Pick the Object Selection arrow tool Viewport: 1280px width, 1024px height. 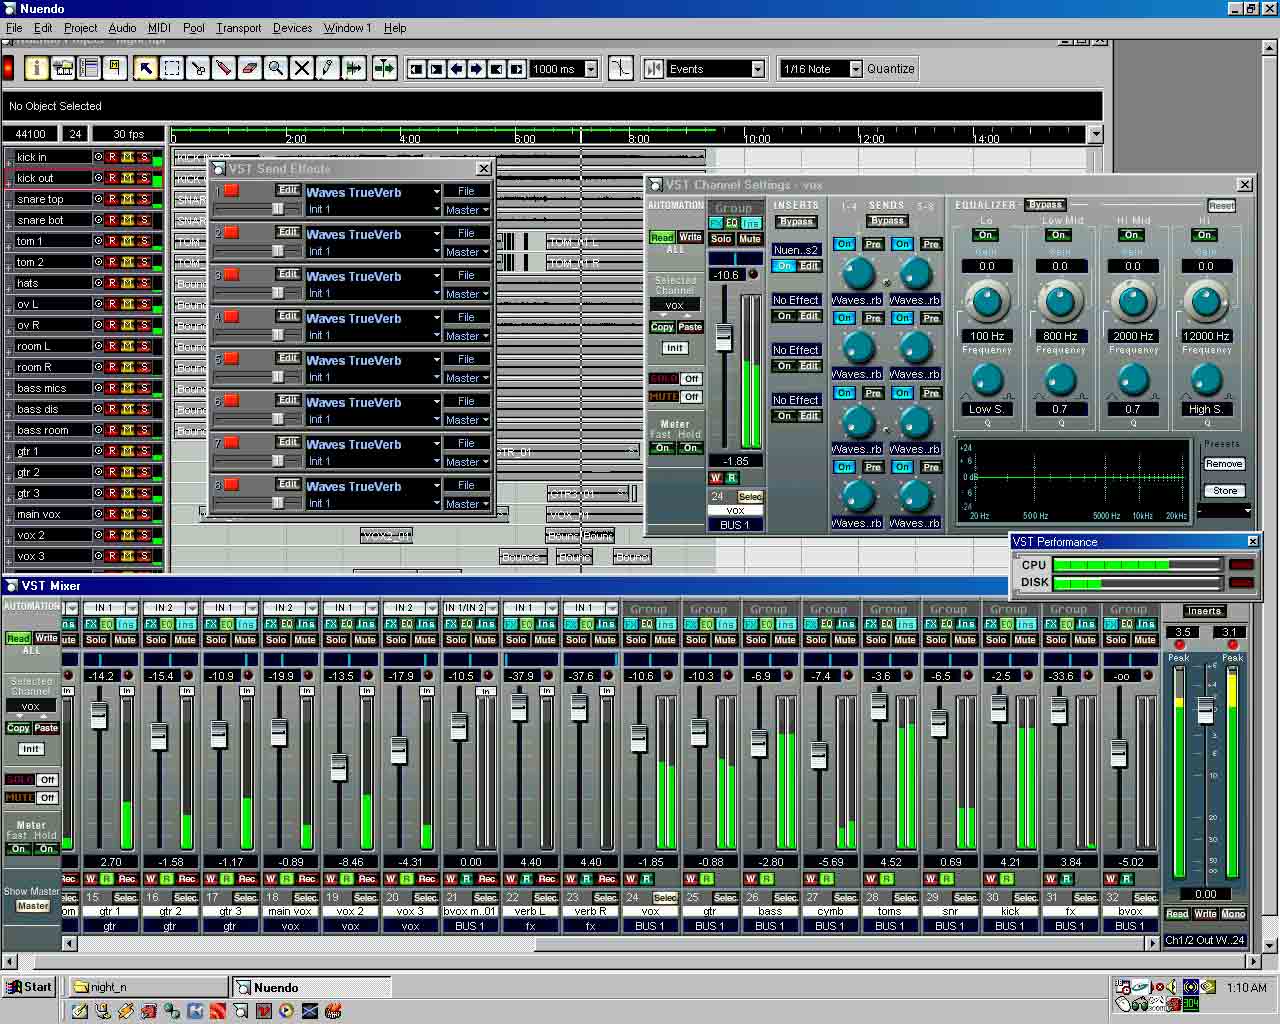(146, 68)
